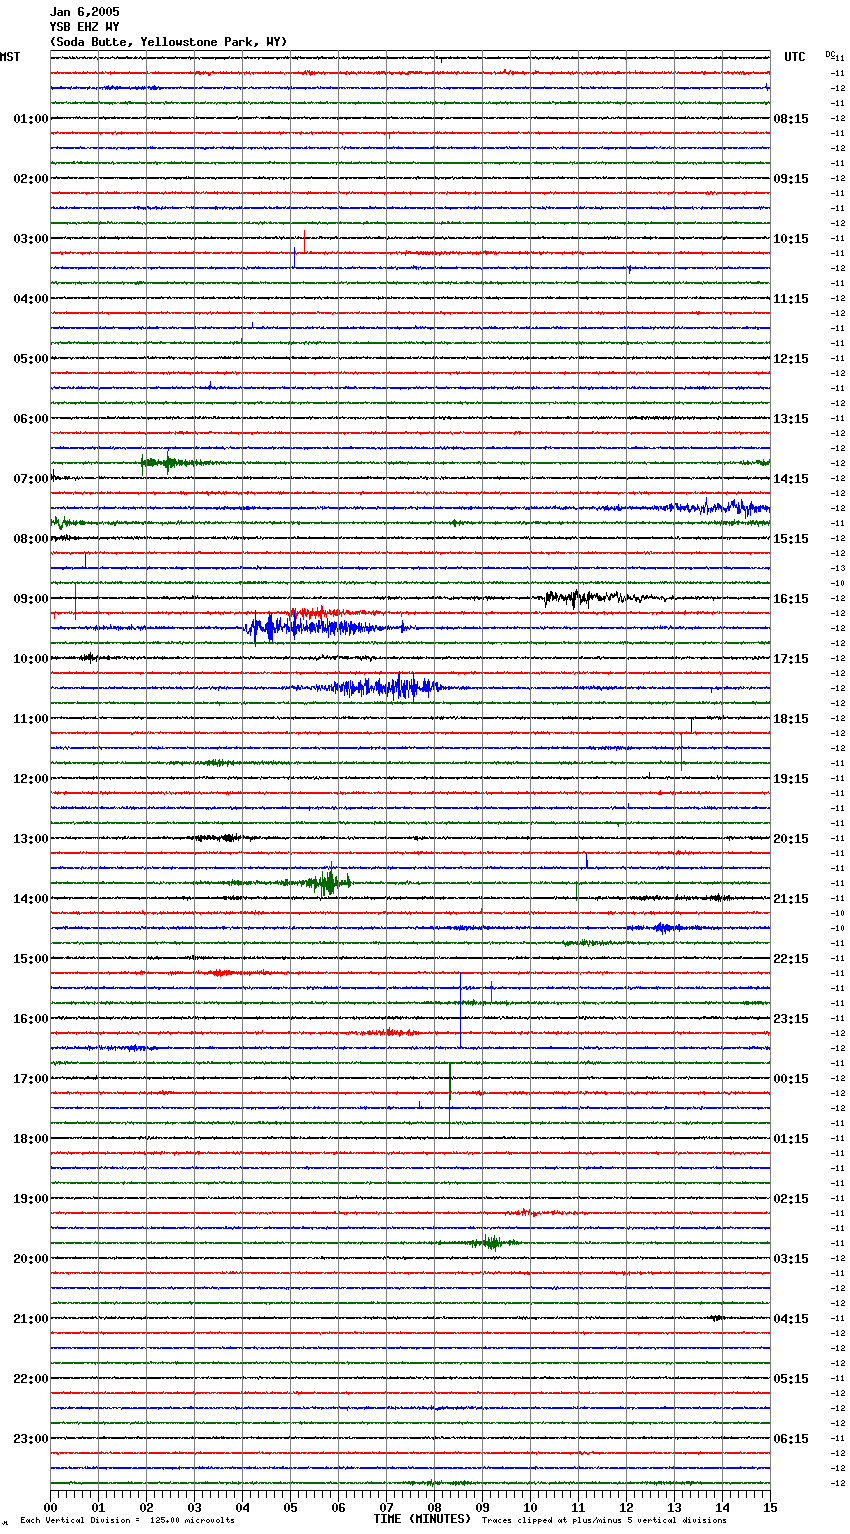Screen dimensions: 850x1534
Task: Select the "21:00" MST row label
Action: [31, 1319]
